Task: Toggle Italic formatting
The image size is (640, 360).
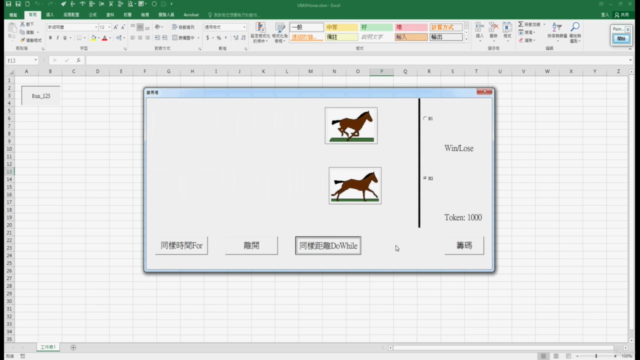Action: (x=58, y=38)
